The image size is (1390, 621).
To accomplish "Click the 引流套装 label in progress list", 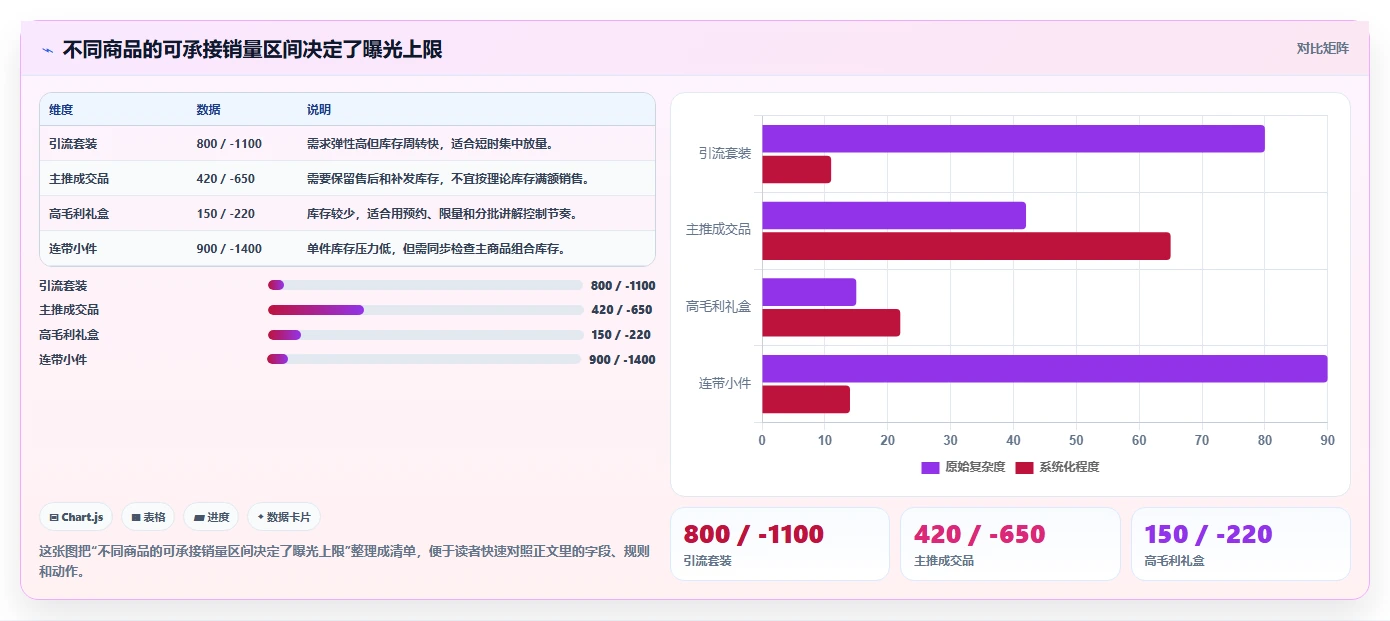I will click(x=63, y=286).
